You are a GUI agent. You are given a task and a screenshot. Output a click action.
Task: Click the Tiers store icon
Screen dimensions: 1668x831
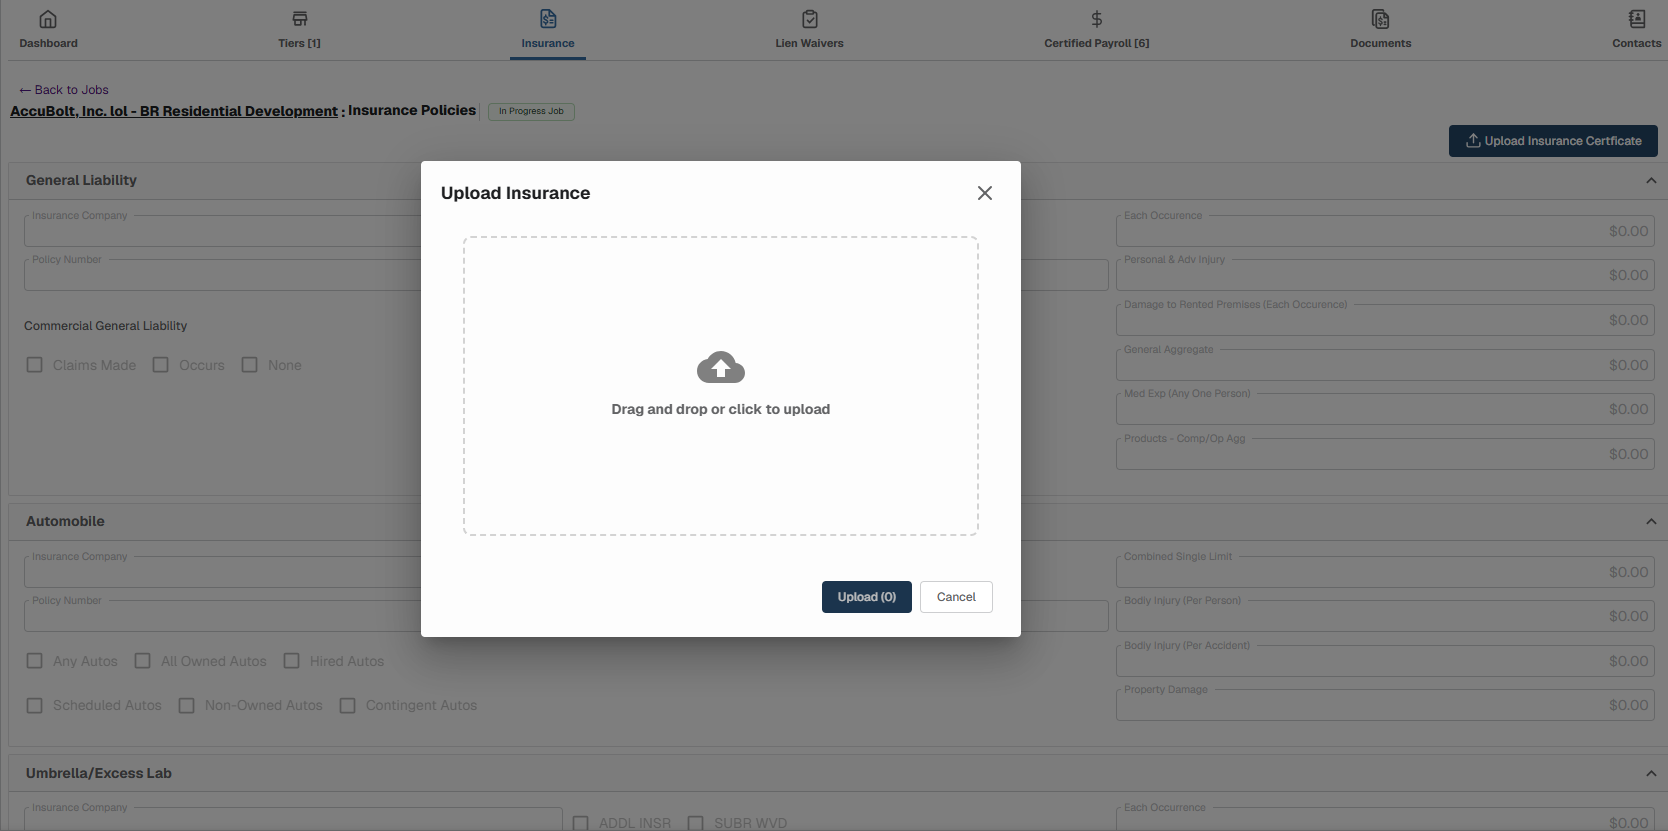[300, 19]
